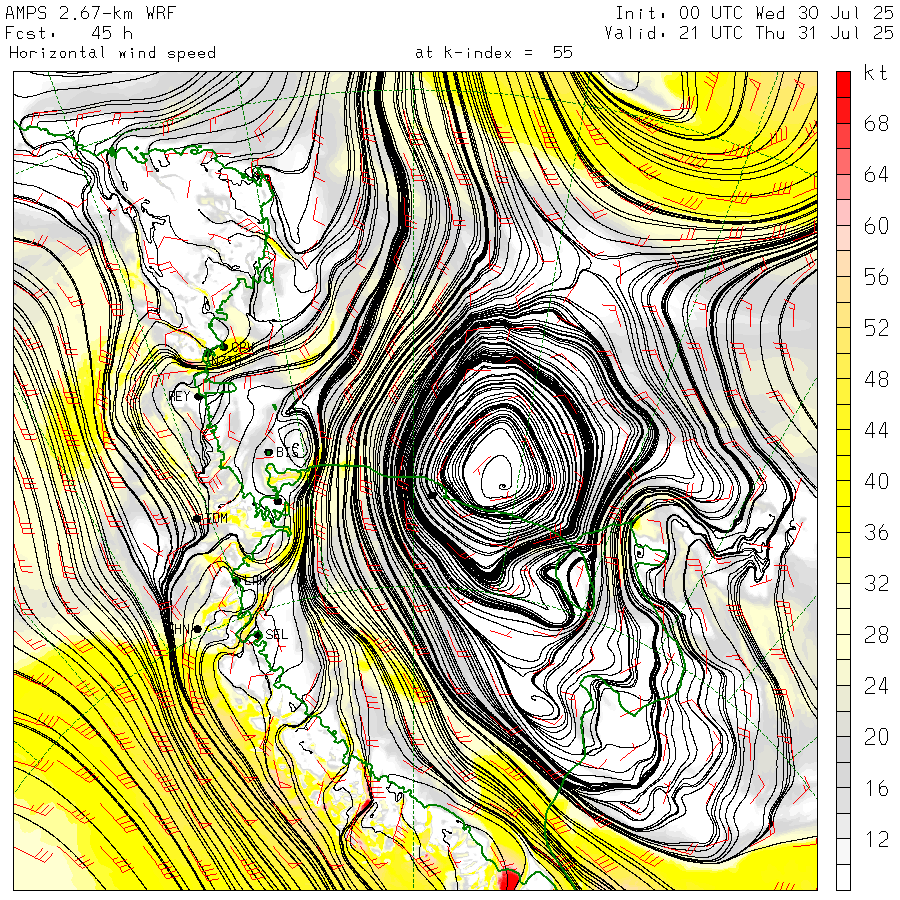Click the 60 value on the colorbar

pyautogui.click(x=876, y=226)
